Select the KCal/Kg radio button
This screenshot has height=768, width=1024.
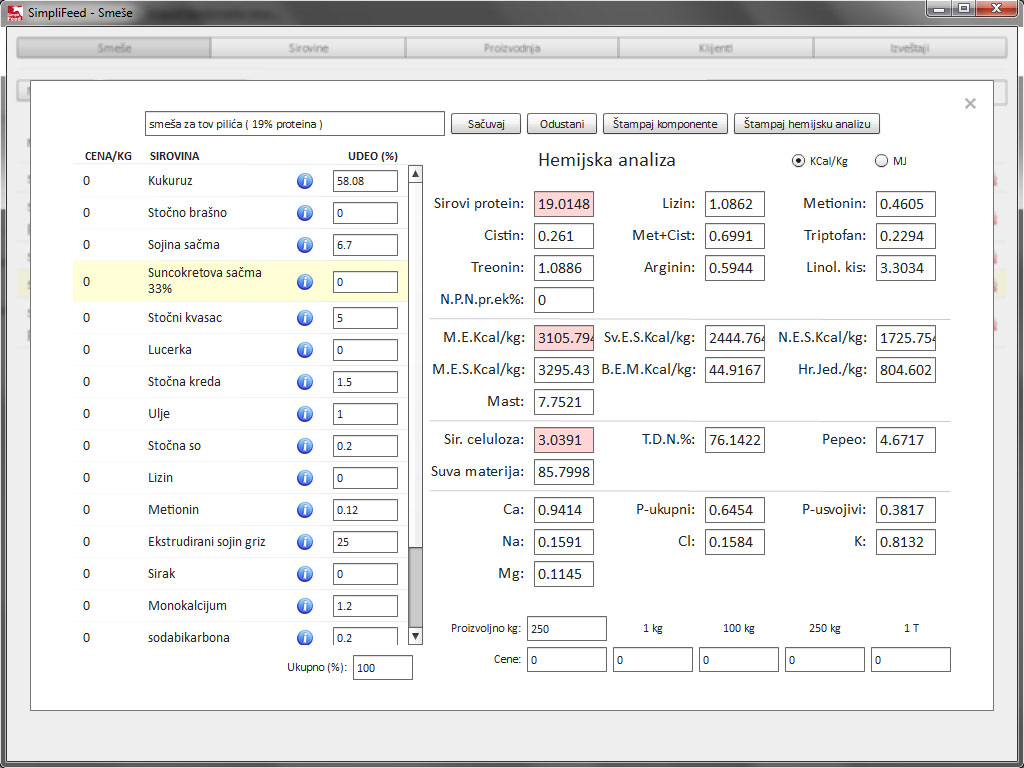[797, 161]
